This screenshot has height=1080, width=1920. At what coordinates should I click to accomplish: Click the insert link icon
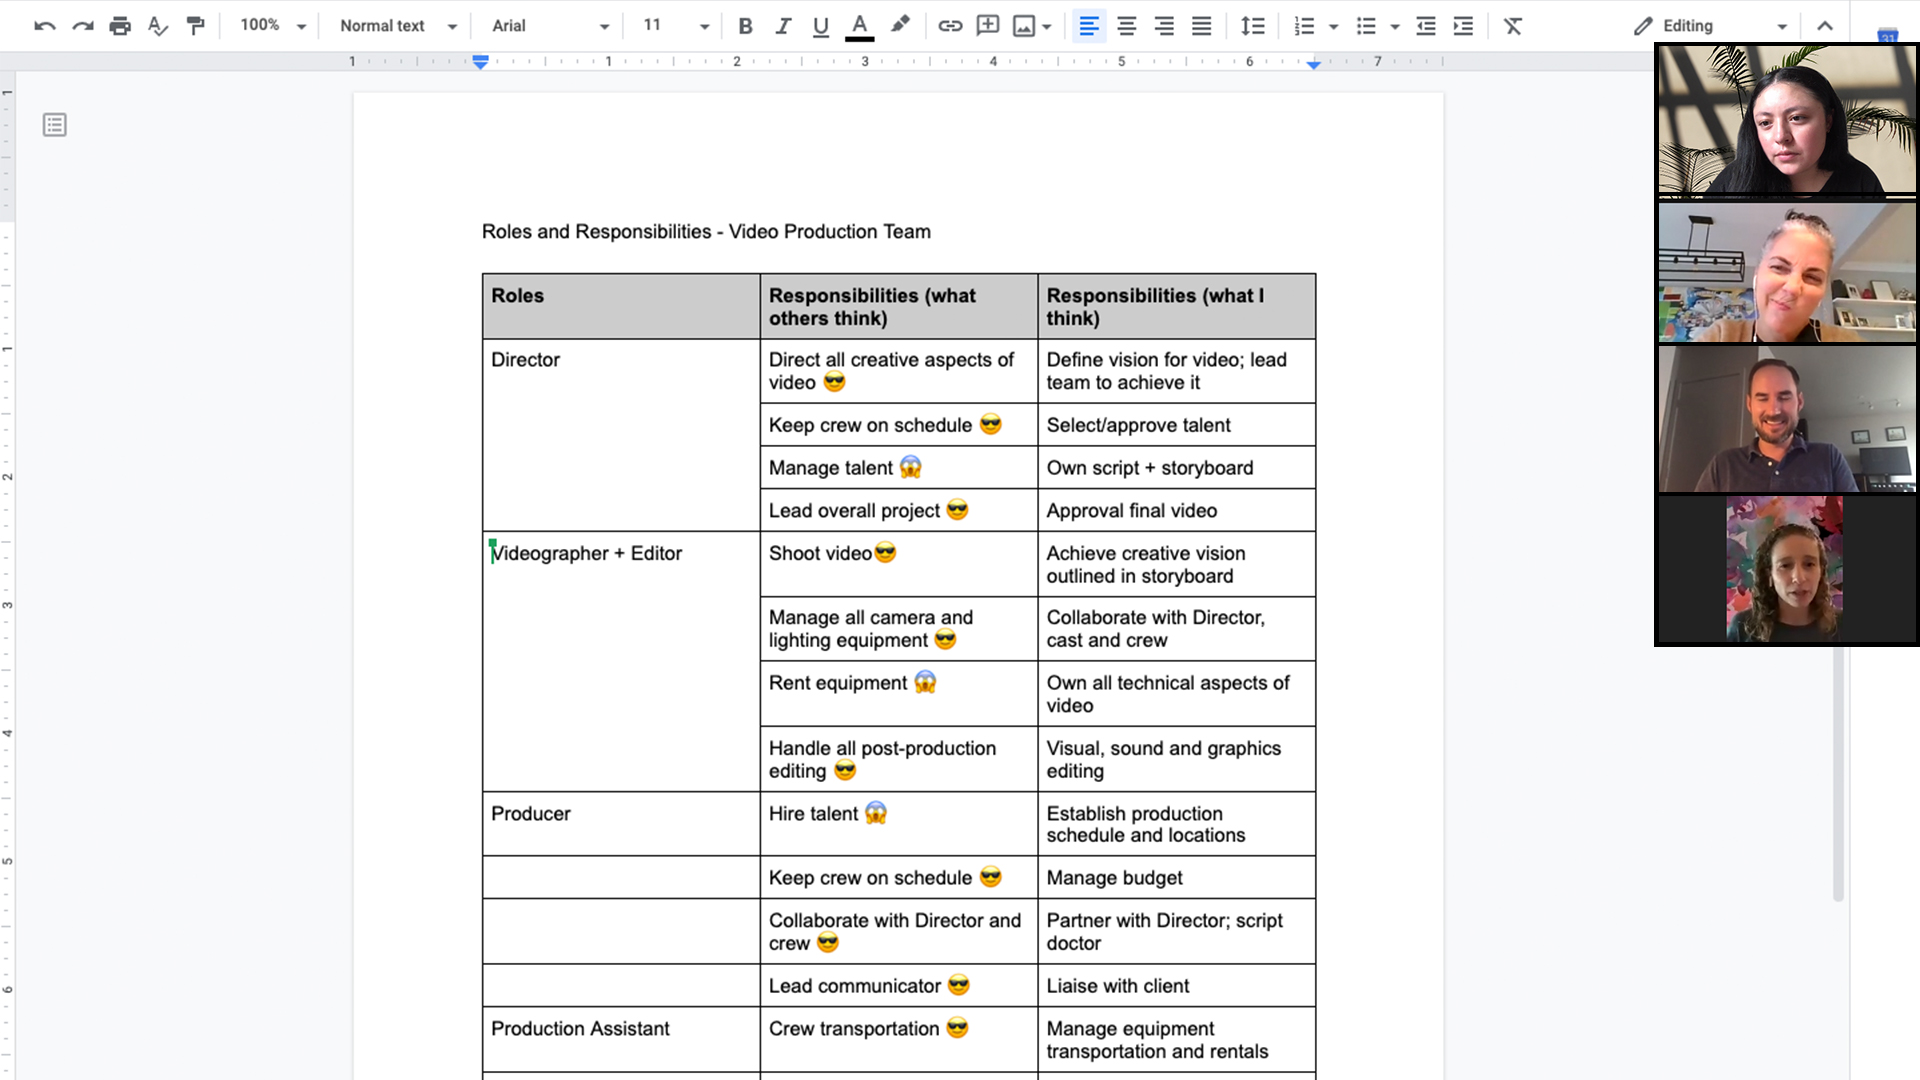point(948,25)
